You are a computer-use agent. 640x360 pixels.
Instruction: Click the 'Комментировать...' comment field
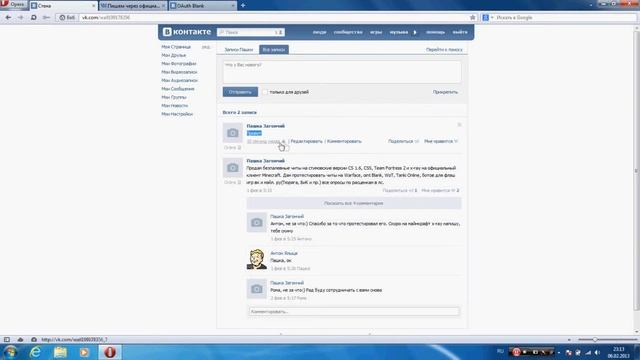(x=353, y=311)
